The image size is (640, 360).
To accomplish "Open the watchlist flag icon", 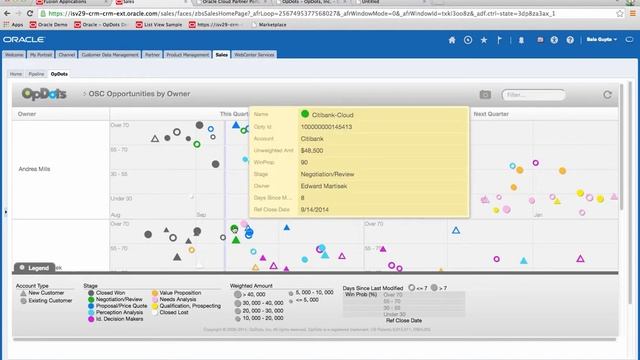I will pos(499,40).
